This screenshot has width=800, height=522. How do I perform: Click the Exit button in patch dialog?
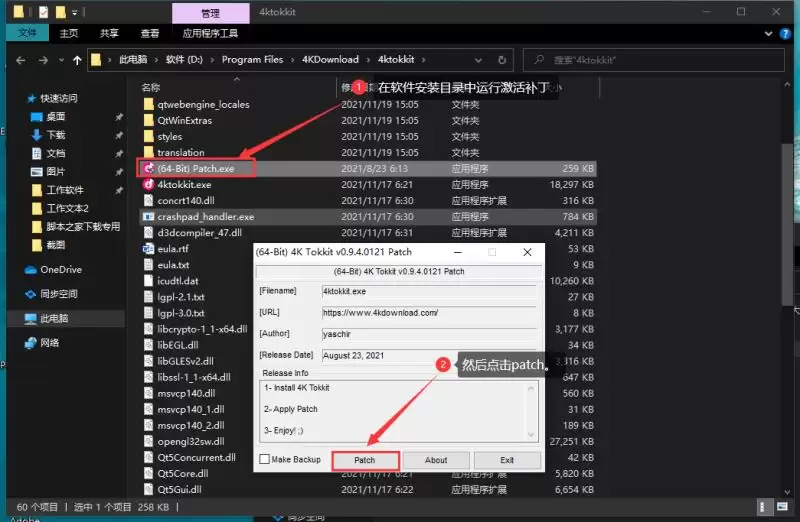click(x=507, y=460)
